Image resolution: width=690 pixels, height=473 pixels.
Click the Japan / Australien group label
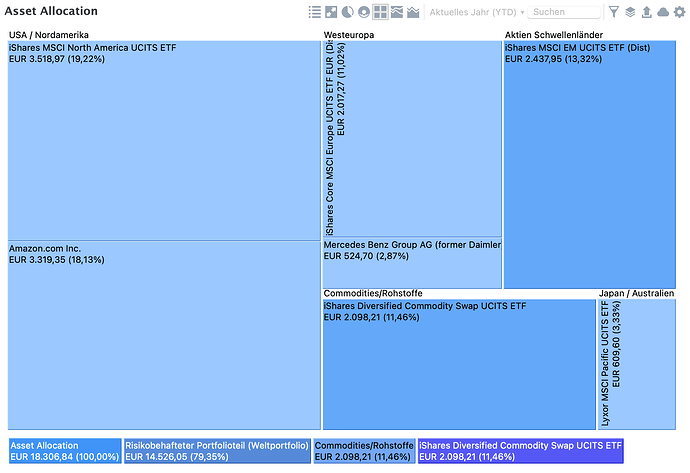tap(636, 293)
